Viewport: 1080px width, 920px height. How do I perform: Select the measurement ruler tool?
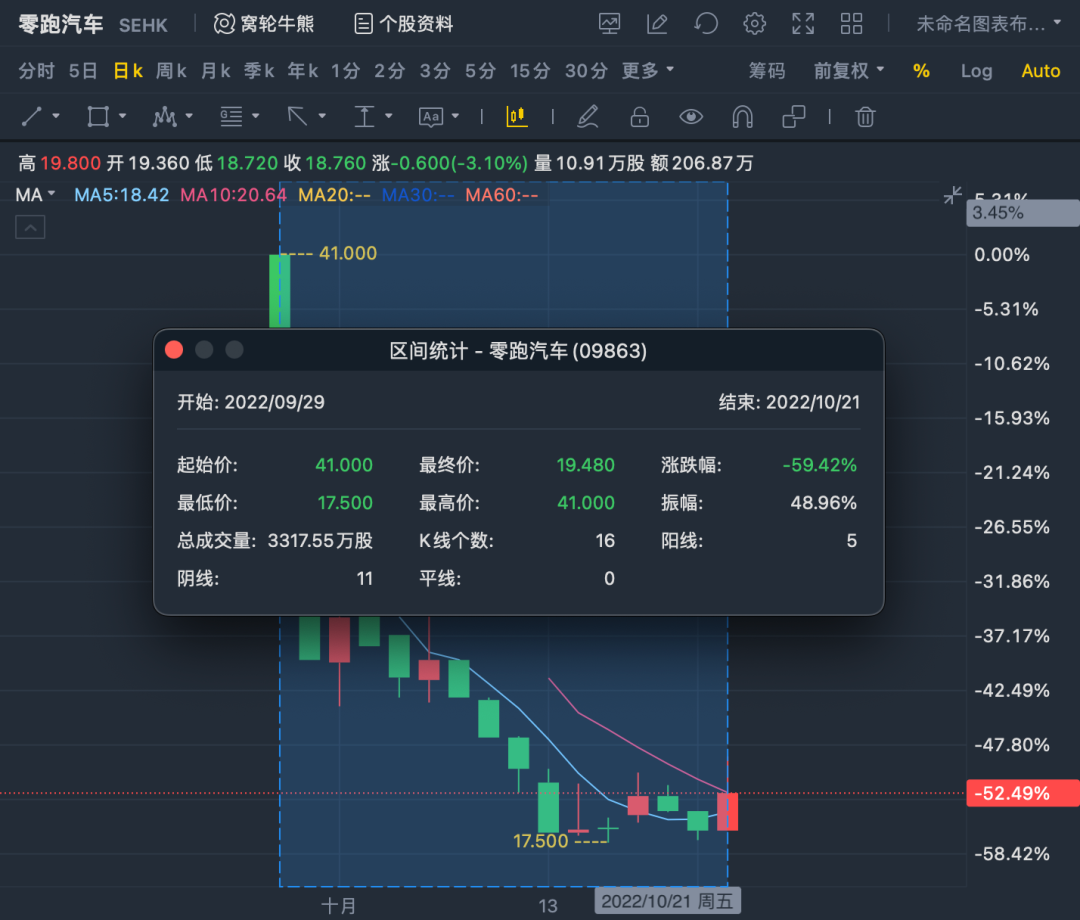[364, 117]
